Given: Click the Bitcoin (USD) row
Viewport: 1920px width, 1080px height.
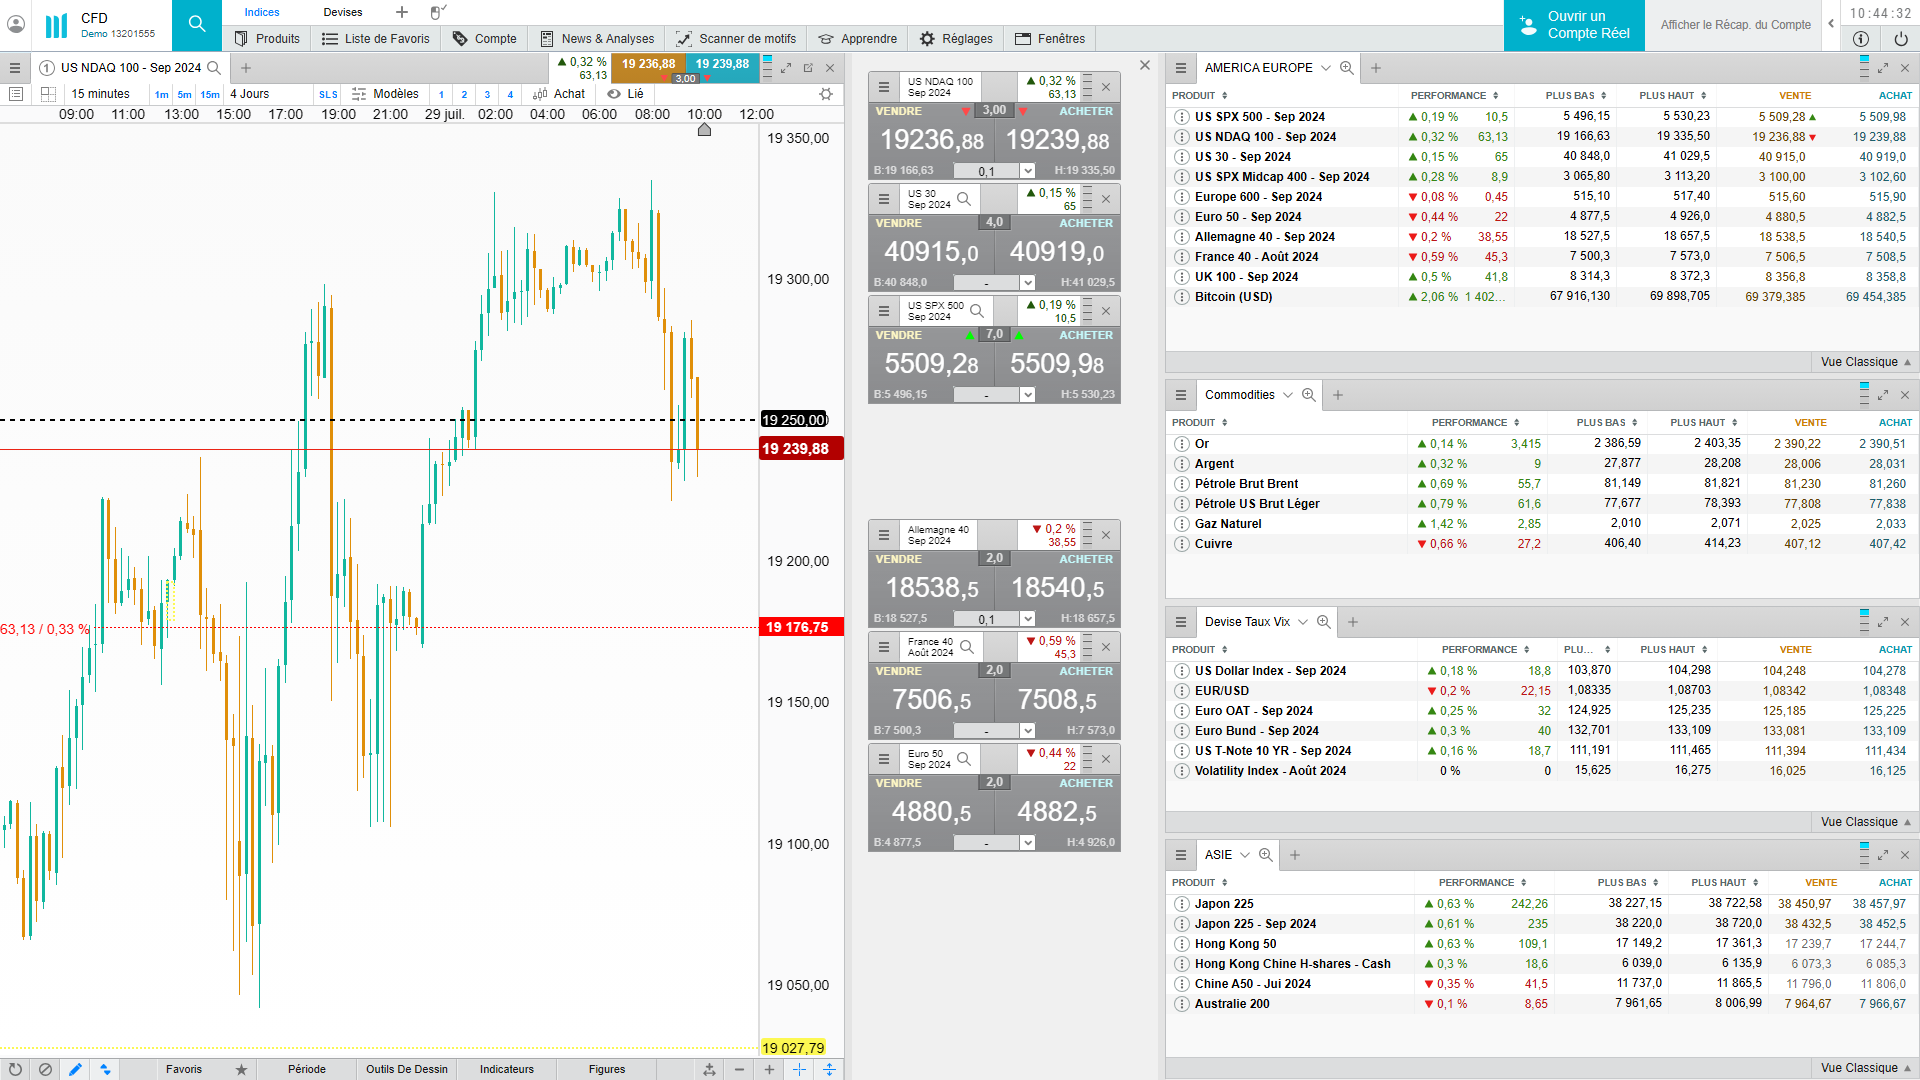Looking at the screenshot, I should tap(1233, 297).
